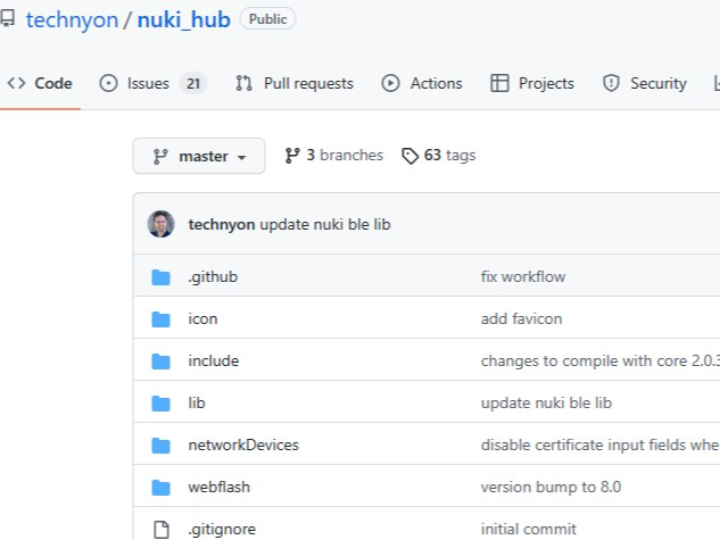Image resolution: width=720 pixels, height=540 pixels.
Task: Click the lib folder icon
Action: (x=161, y=403)
